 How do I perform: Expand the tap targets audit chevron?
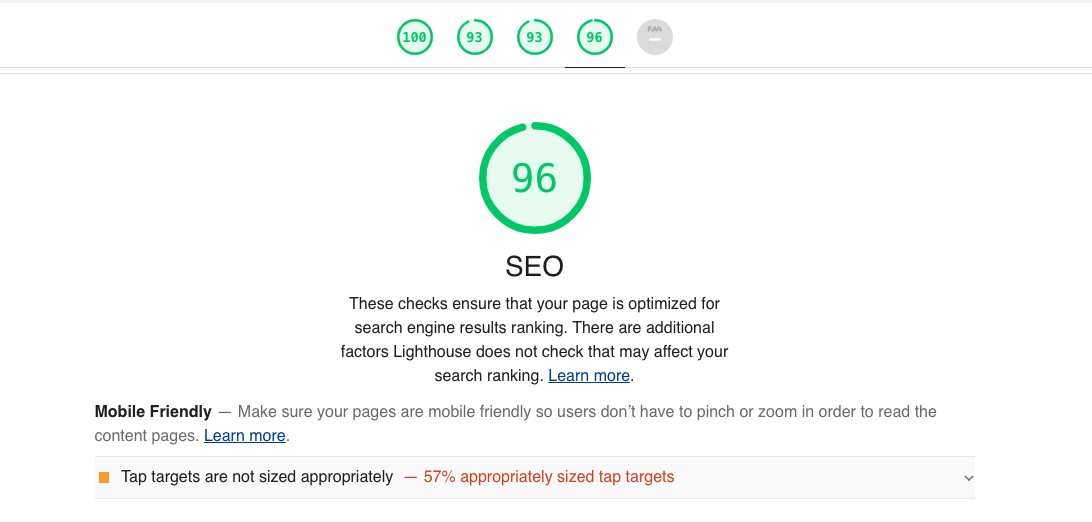point(967,478)
